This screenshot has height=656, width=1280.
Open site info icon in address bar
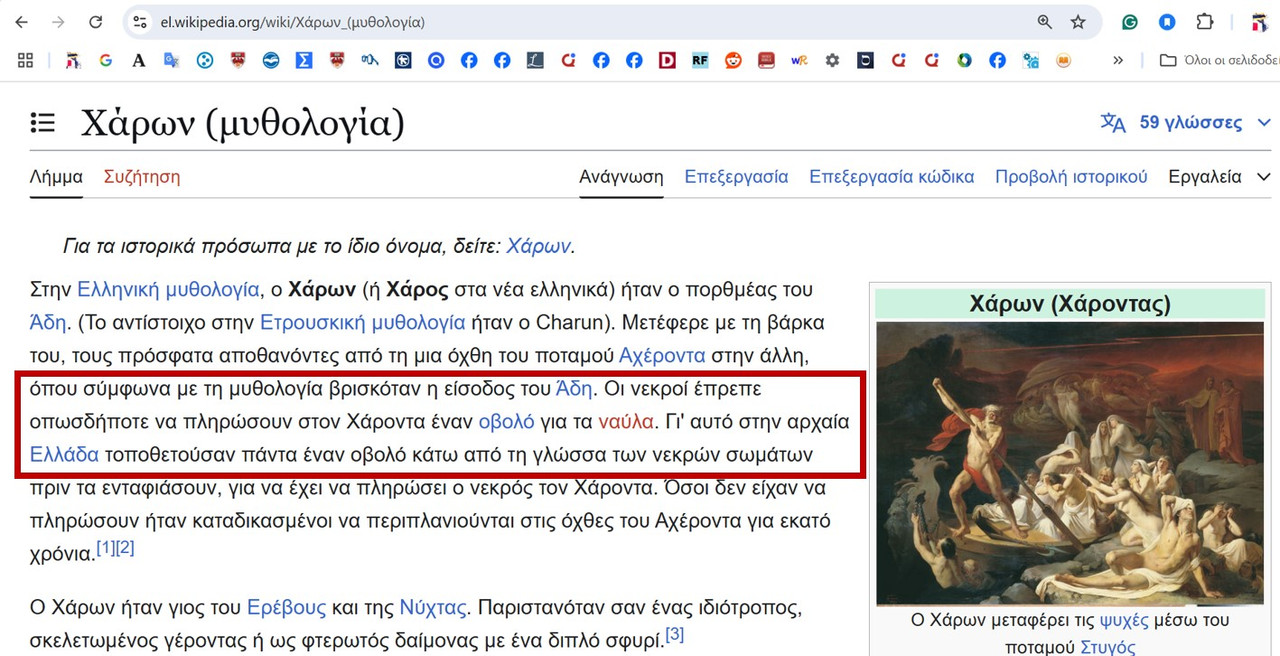pos(141,22)
